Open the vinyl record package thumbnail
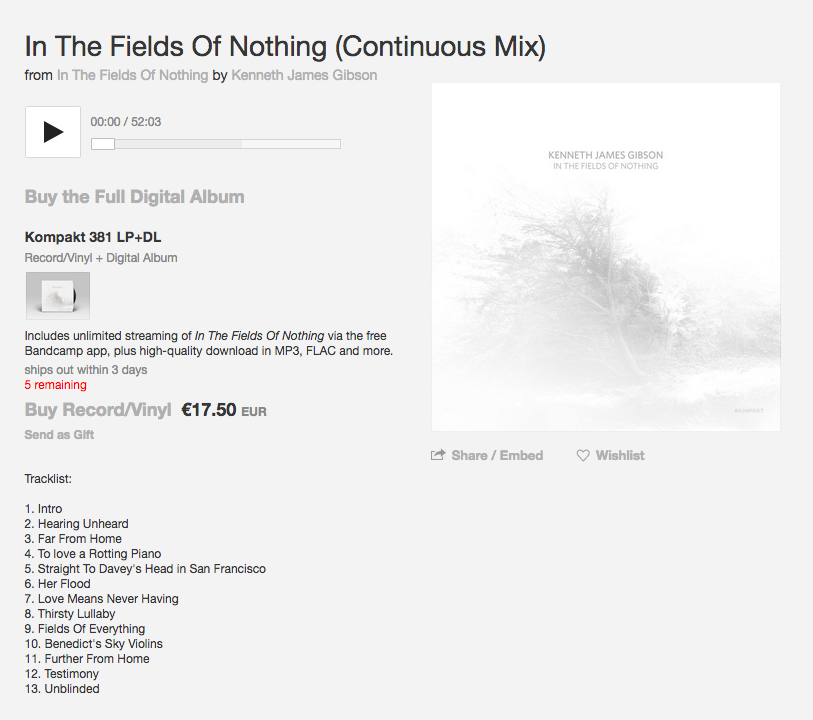Screen dimensions: 813x720 (x=58, y=295)
